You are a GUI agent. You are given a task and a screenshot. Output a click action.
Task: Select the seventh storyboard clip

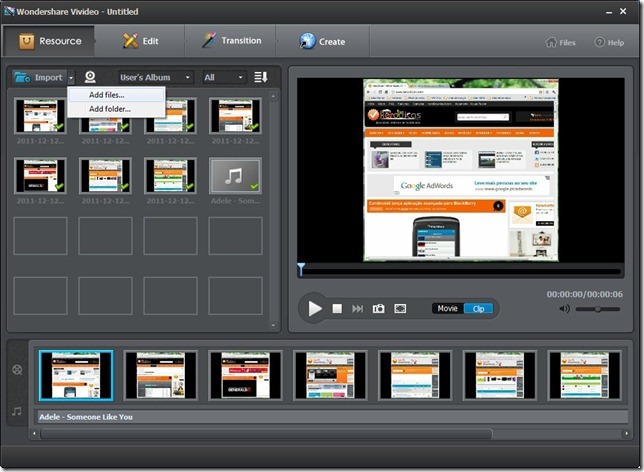(x=585, y=375)
